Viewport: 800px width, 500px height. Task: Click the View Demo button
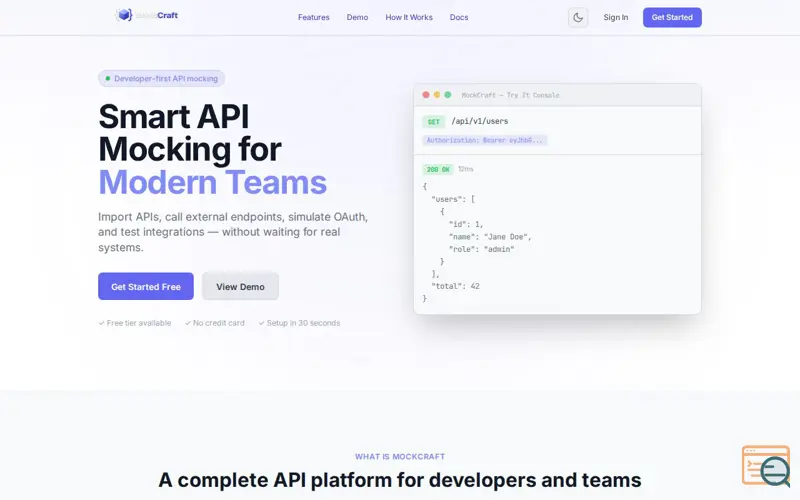coord(240,286)
